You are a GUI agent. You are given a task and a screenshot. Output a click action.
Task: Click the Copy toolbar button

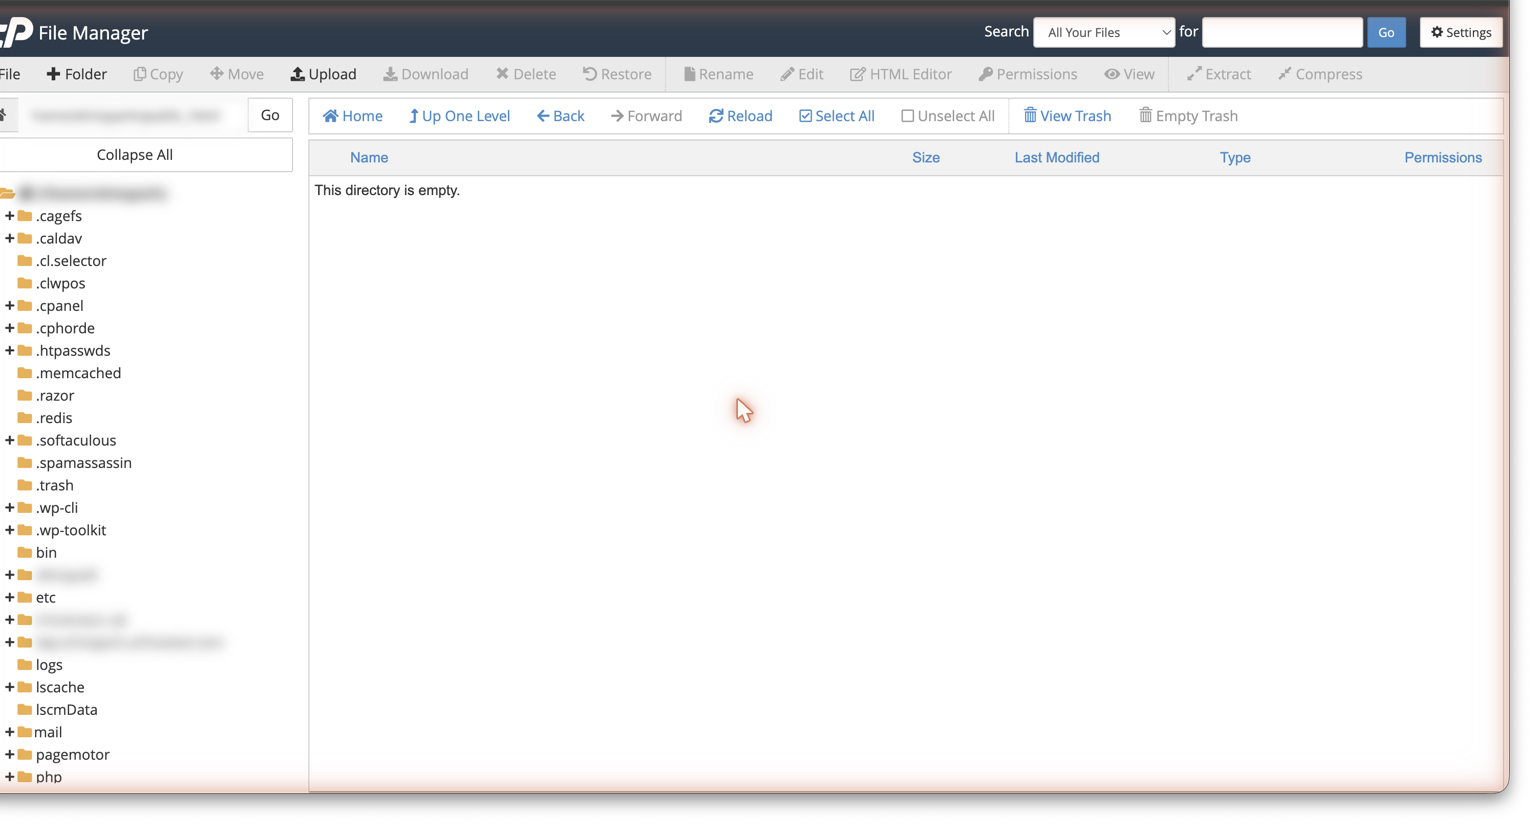158,74
